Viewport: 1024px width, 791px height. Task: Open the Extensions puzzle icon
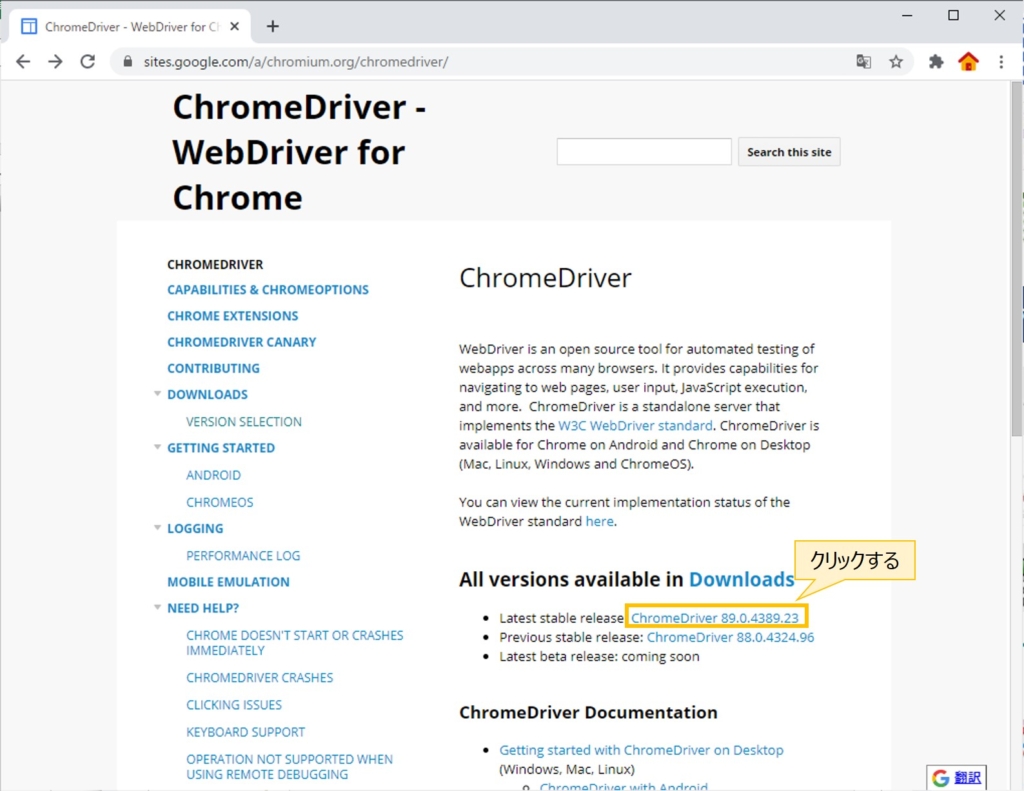[936, 62]
